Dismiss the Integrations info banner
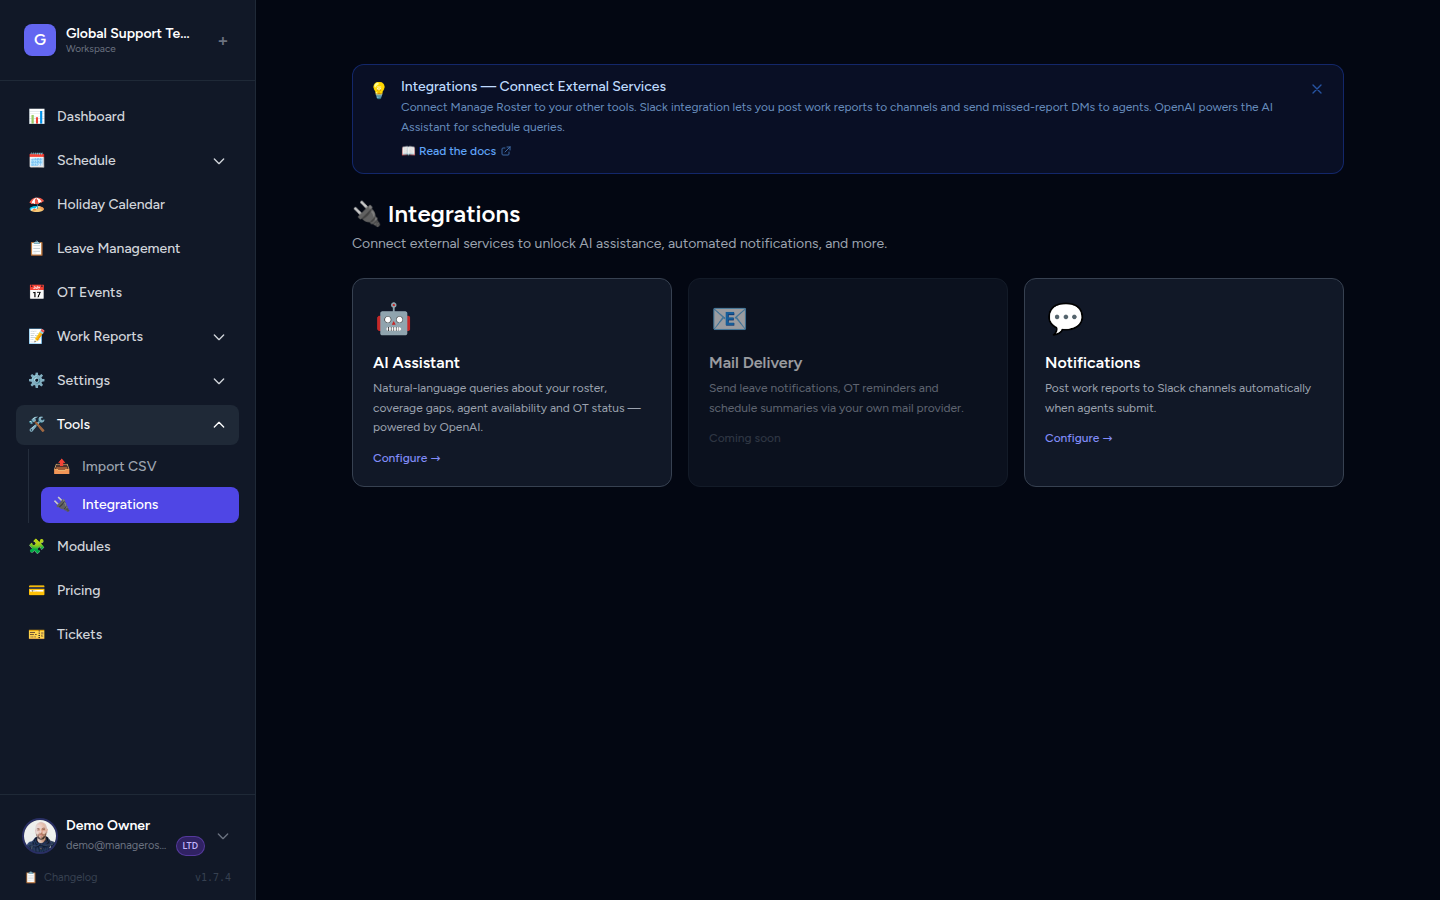Image resolution: width=1440 pixels, height=900 pixels. [x=1317, y=89]
